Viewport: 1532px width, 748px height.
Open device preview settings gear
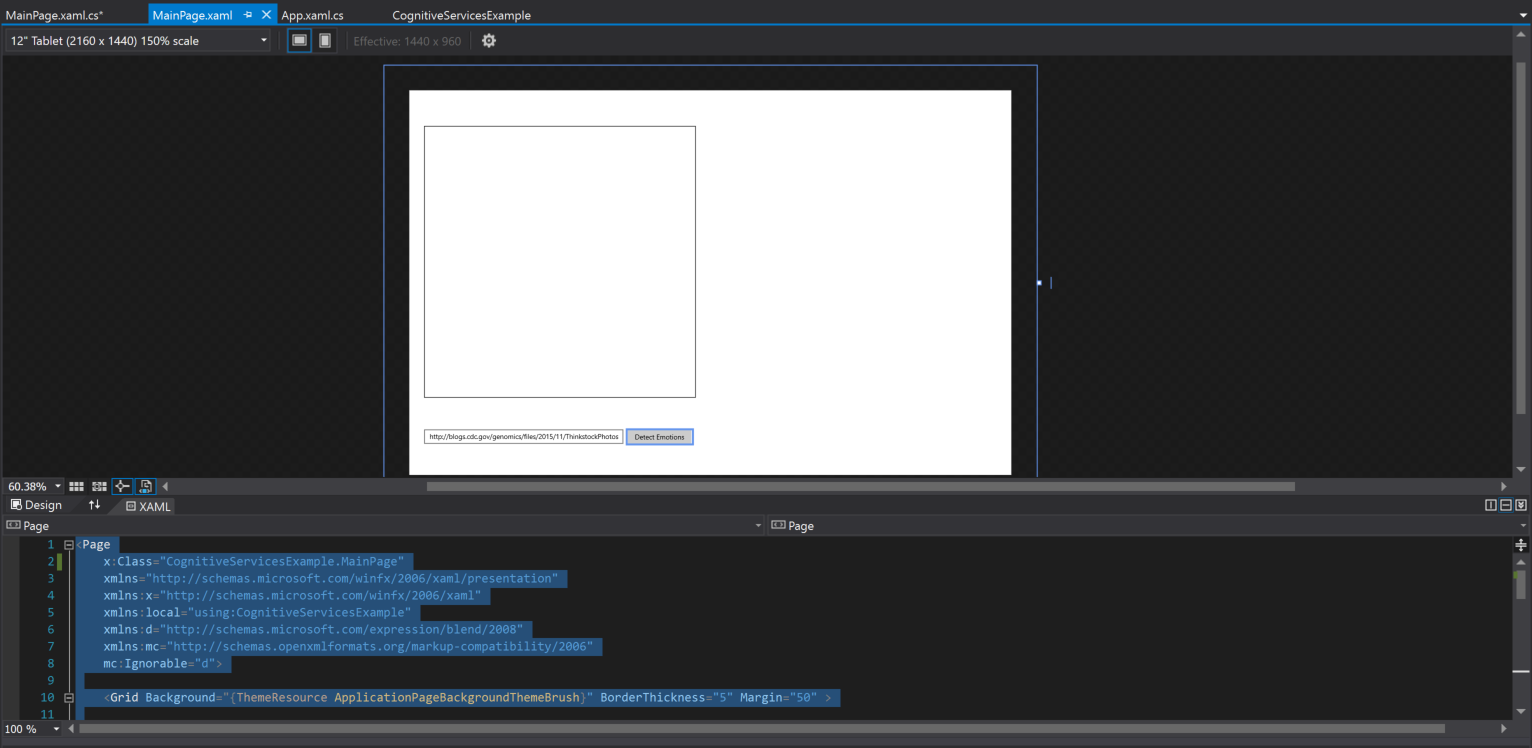coord(489,41)
